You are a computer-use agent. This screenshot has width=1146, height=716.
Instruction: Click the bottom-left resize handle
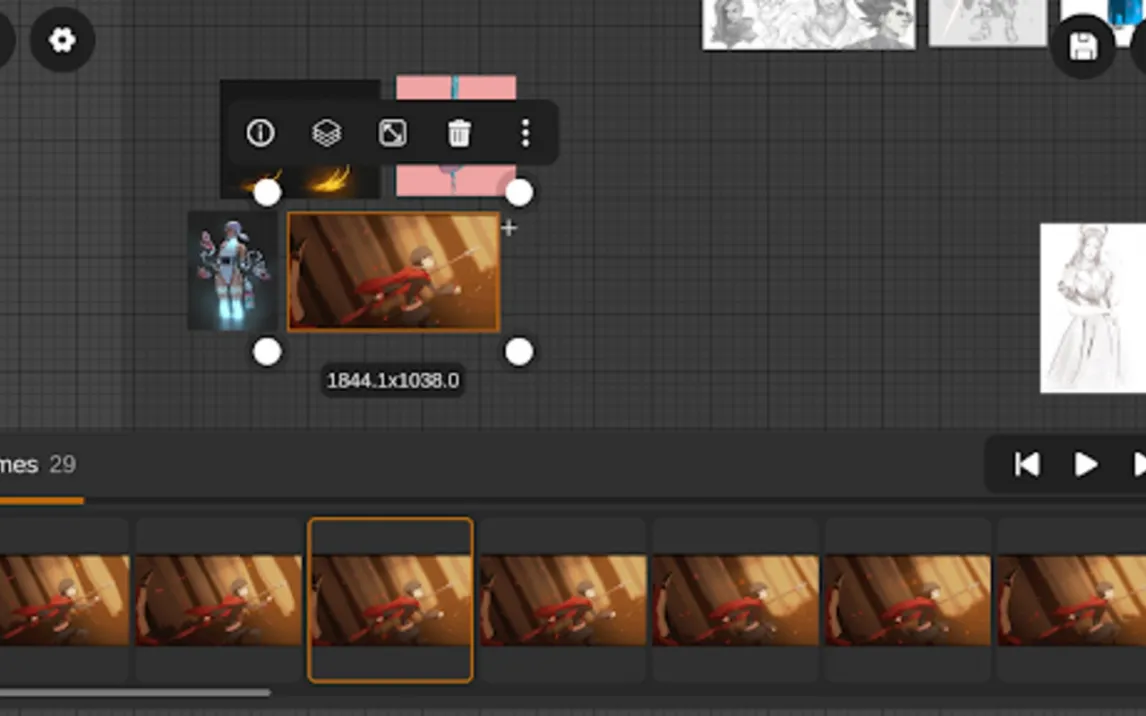(267, 352)
